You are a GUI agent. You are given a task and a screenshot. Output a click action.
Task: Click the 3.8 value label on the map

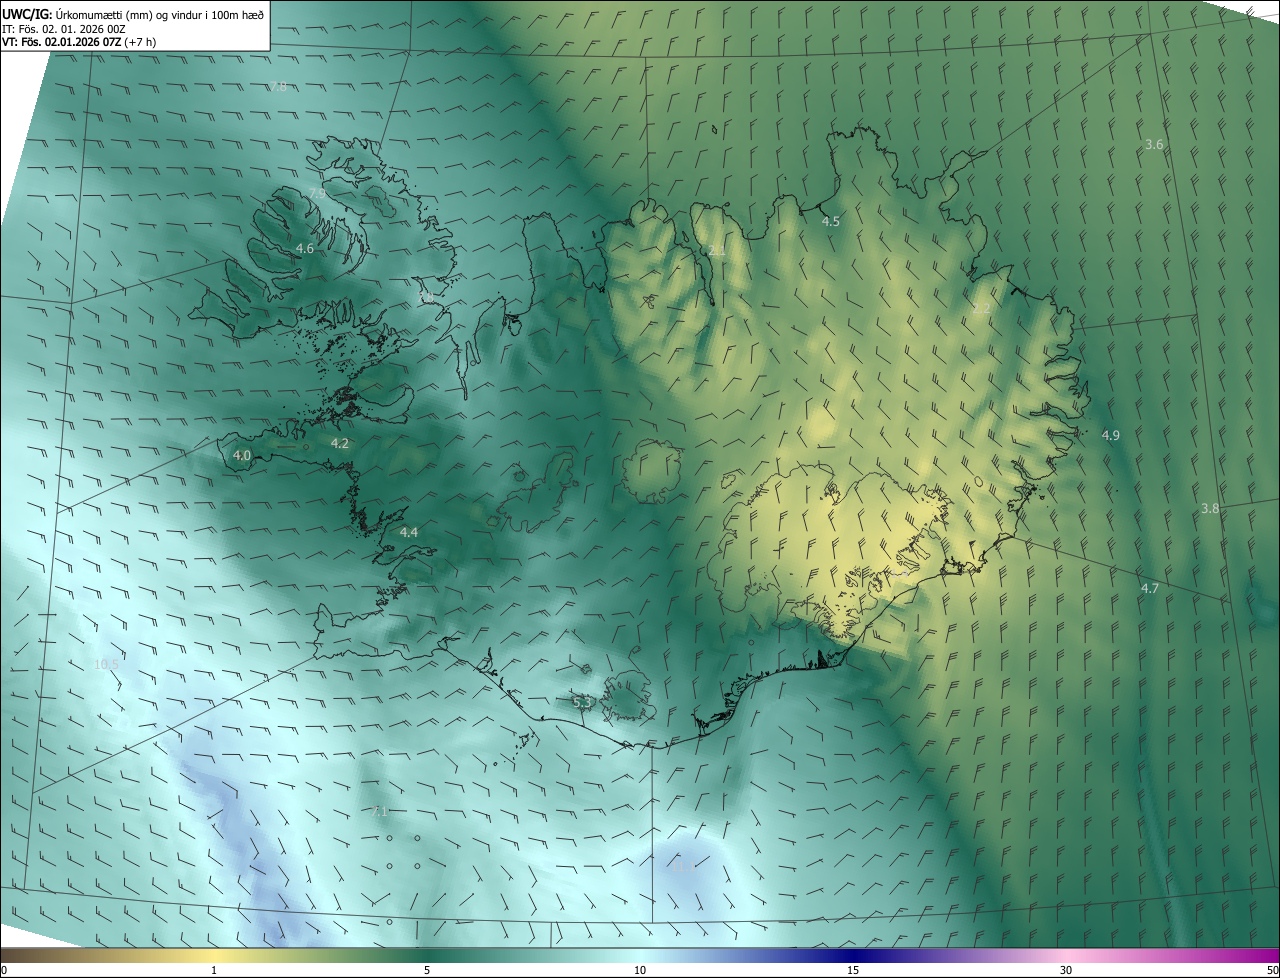(x=1210, y=508)
